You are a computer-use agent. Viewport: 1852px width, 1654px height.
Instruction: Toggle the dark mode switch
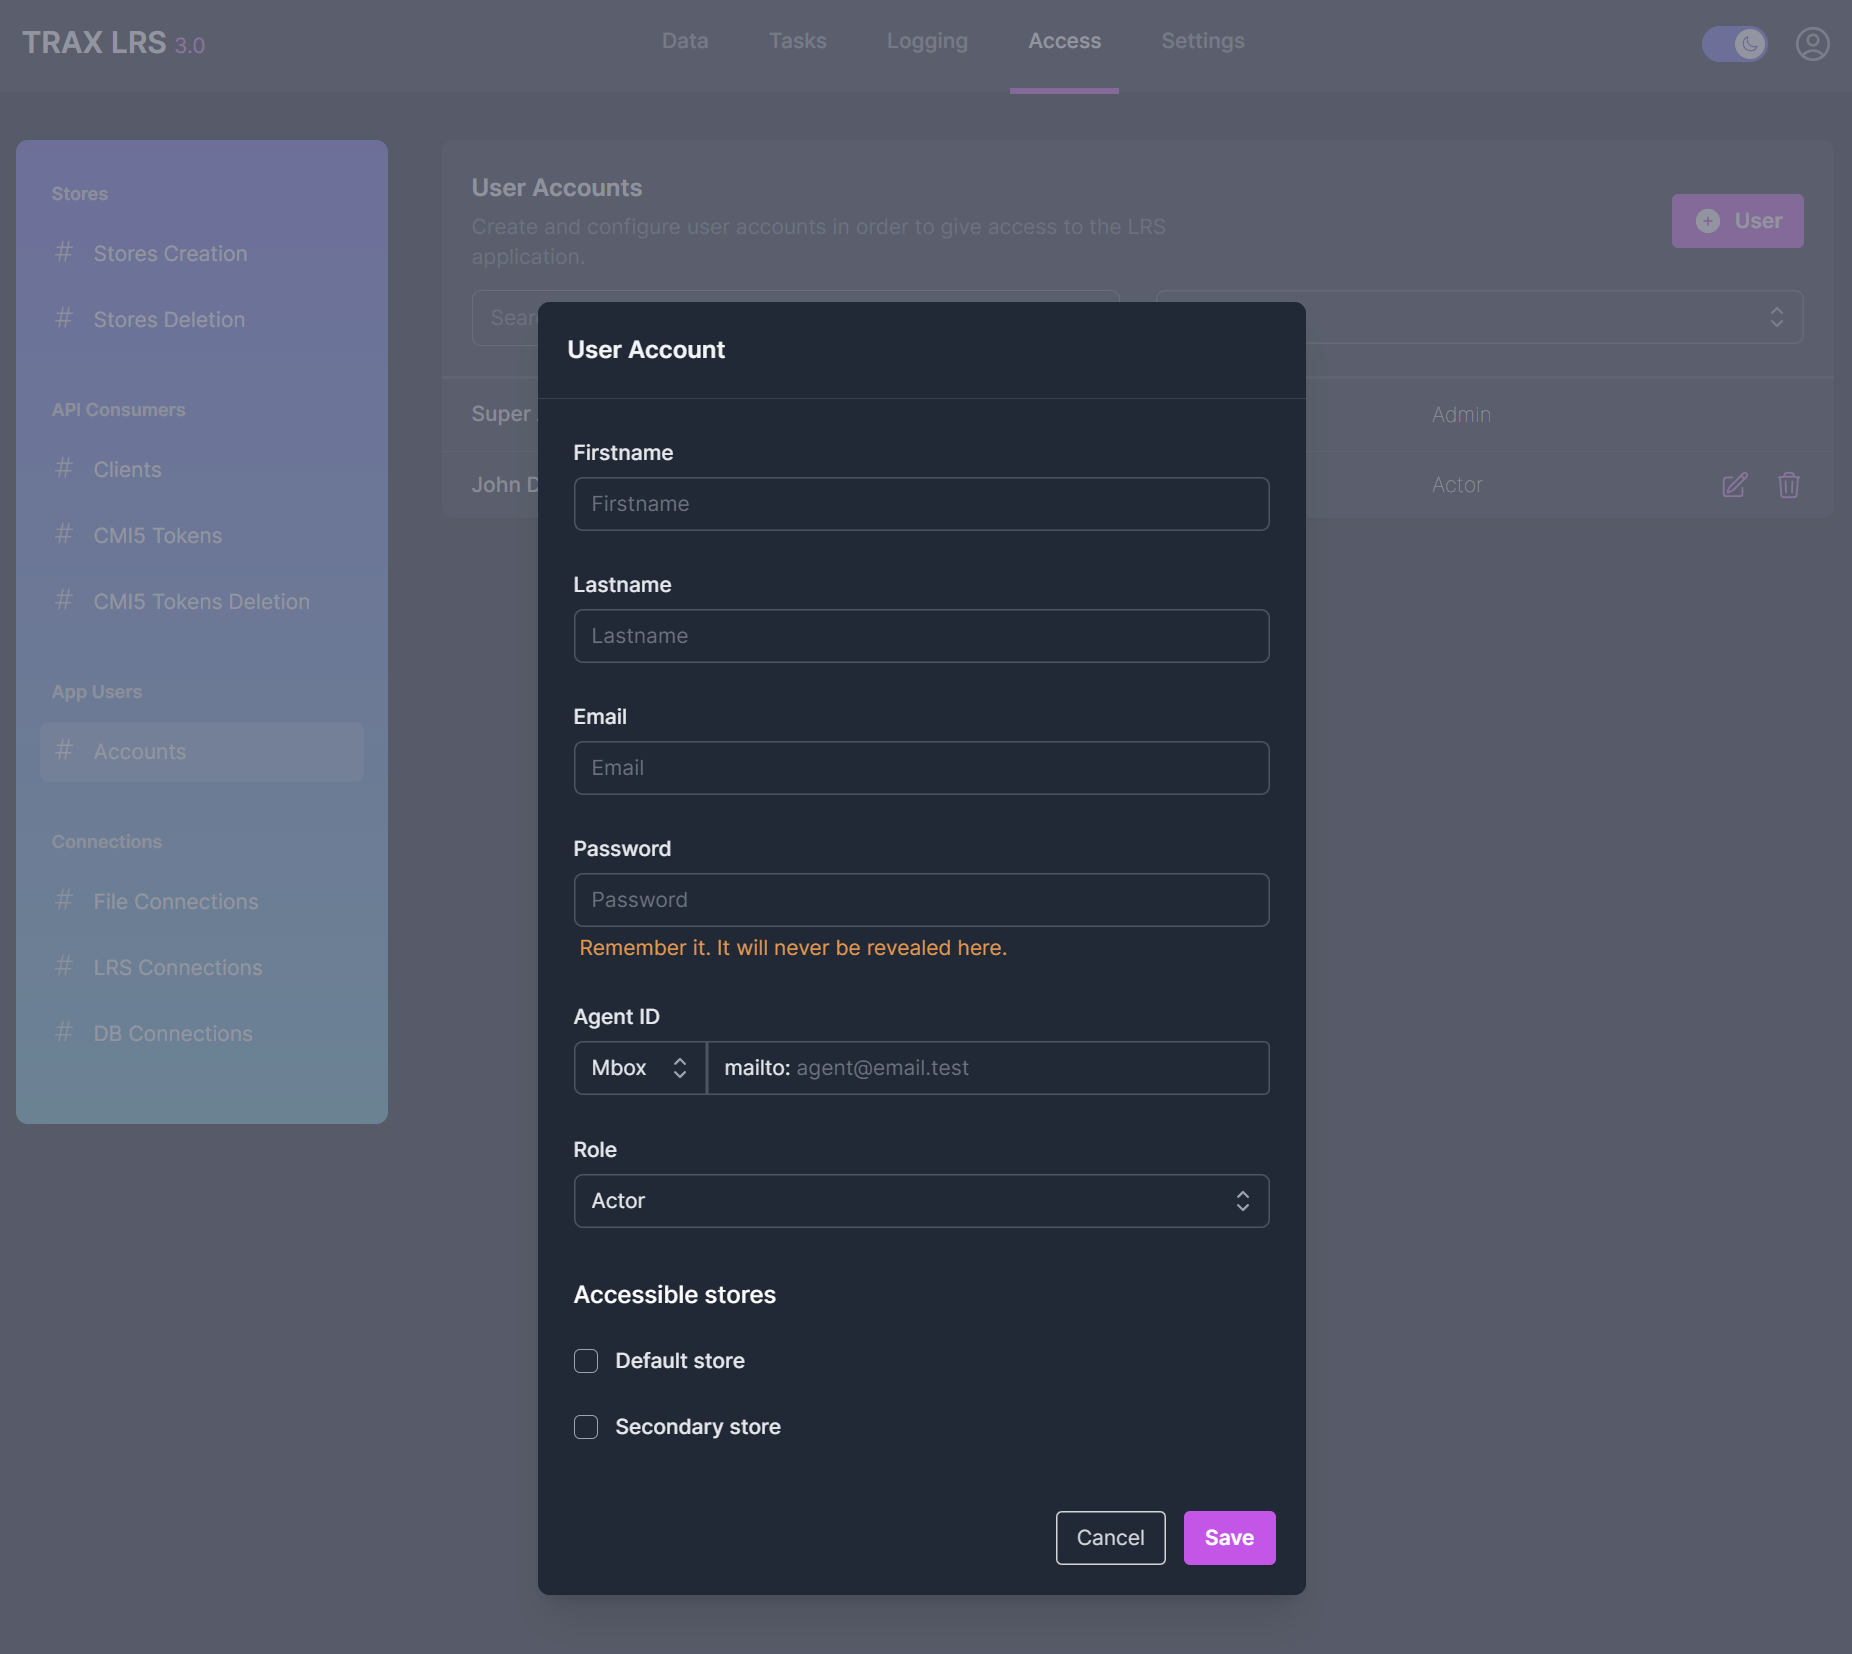click(x=1735, y=44)
